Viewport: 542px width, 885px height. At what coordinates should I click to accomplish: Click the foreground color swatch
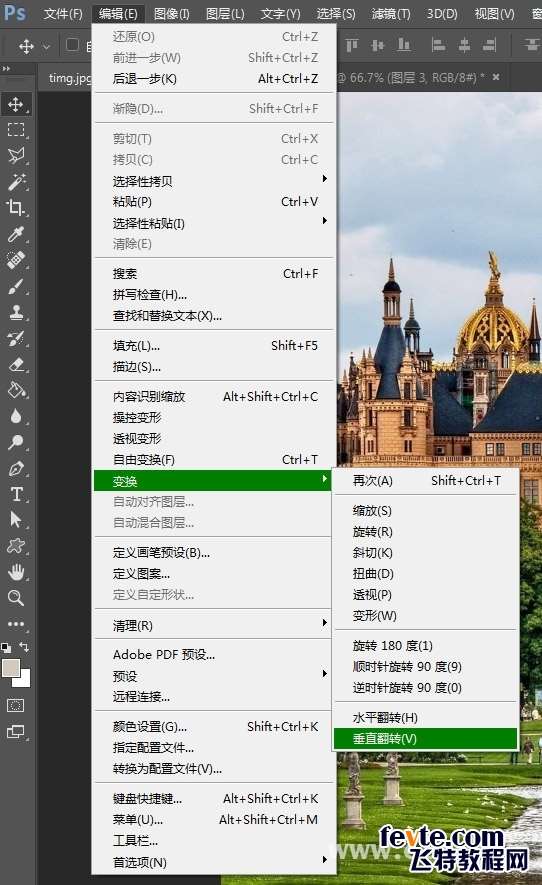(11, 668)
